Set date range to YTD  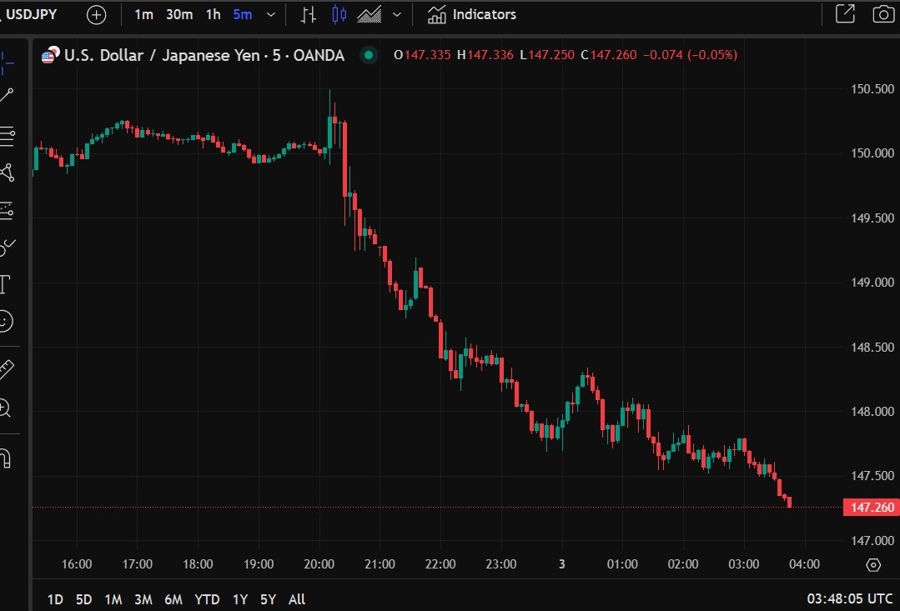click(x=207, y=599)
